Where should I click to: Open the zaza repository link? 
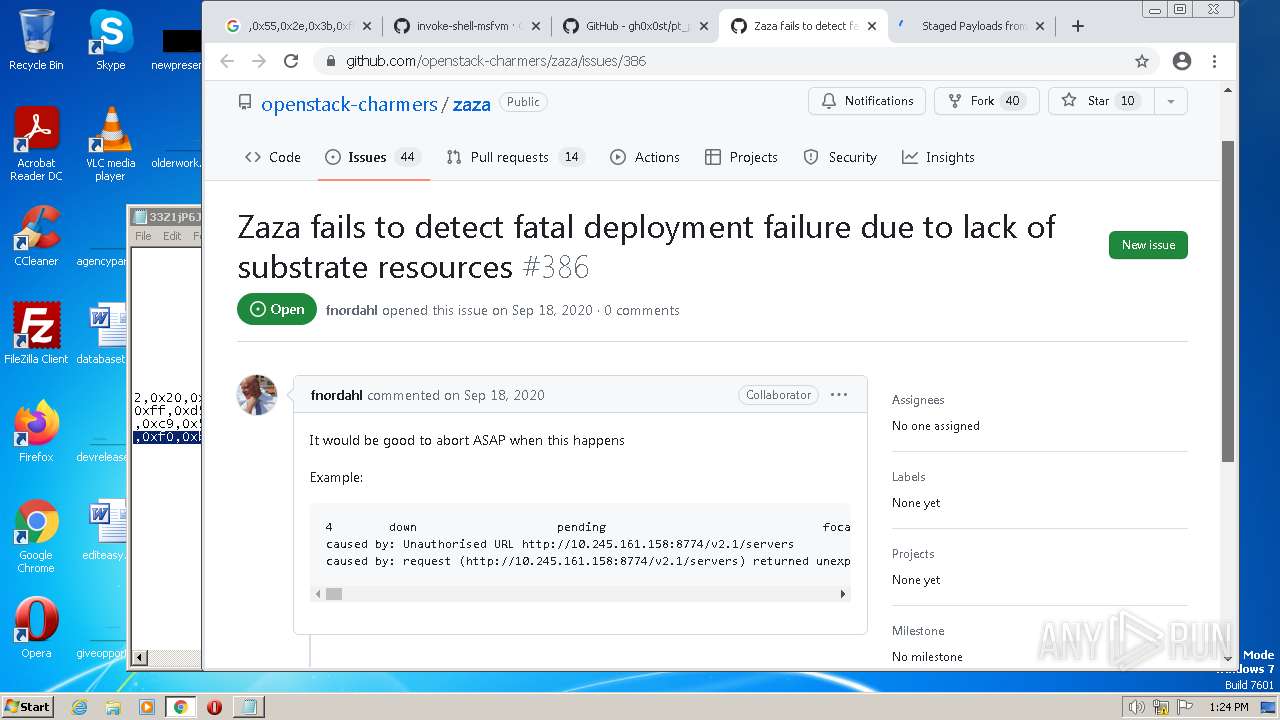coord(472,104)
